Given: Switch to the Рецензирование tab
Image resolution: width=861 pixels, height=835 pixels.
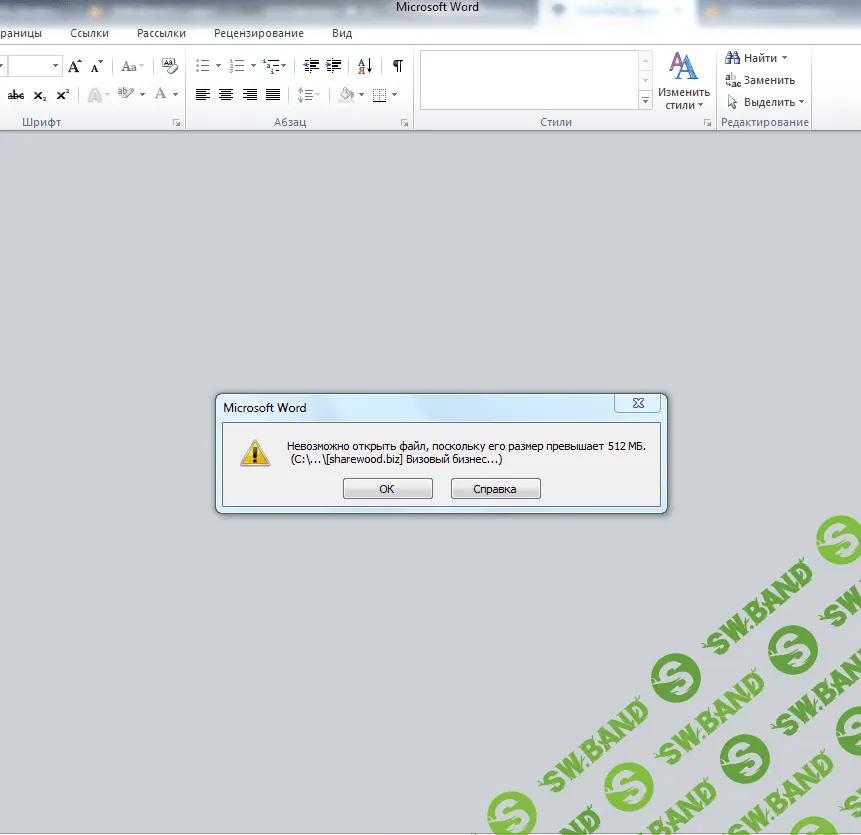Looking at the screenshot, I should (x=259, y=33).
